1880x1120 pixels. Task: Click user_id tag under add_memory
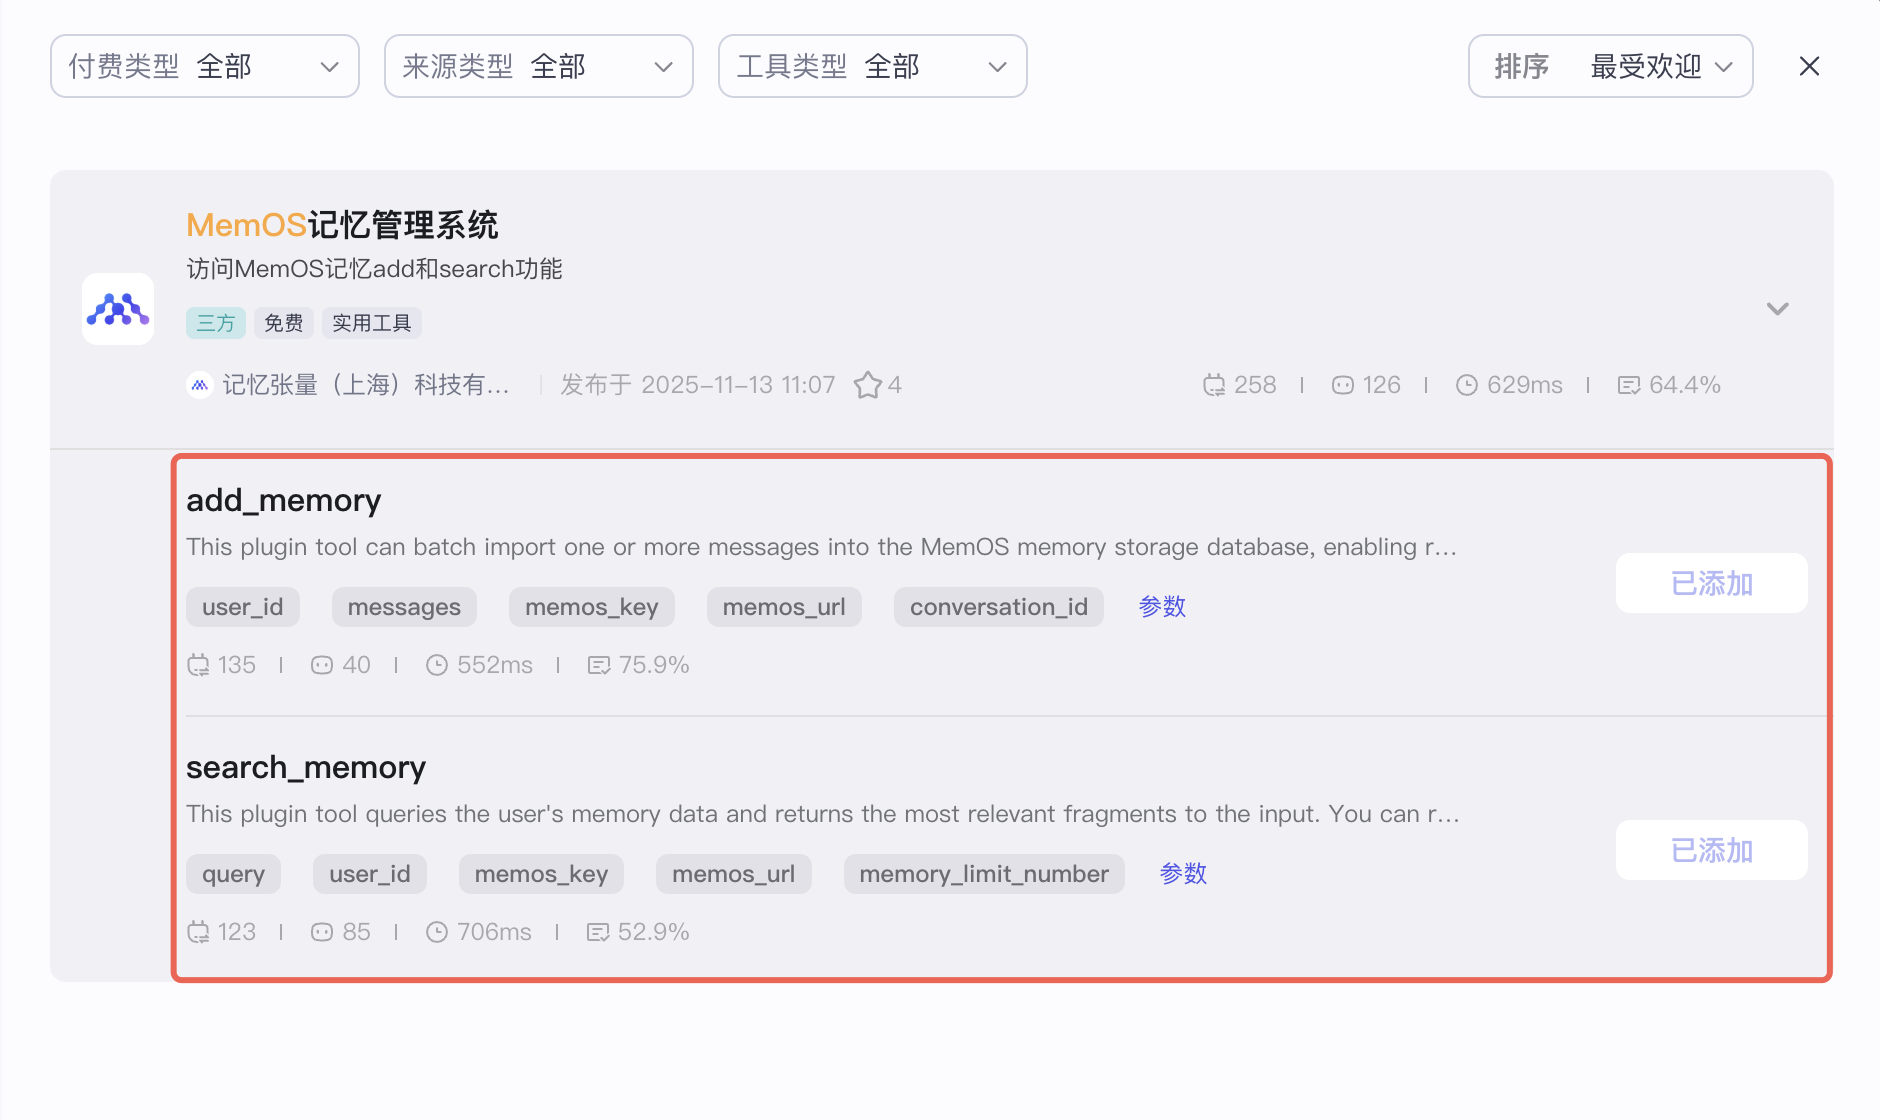(243, 607)
